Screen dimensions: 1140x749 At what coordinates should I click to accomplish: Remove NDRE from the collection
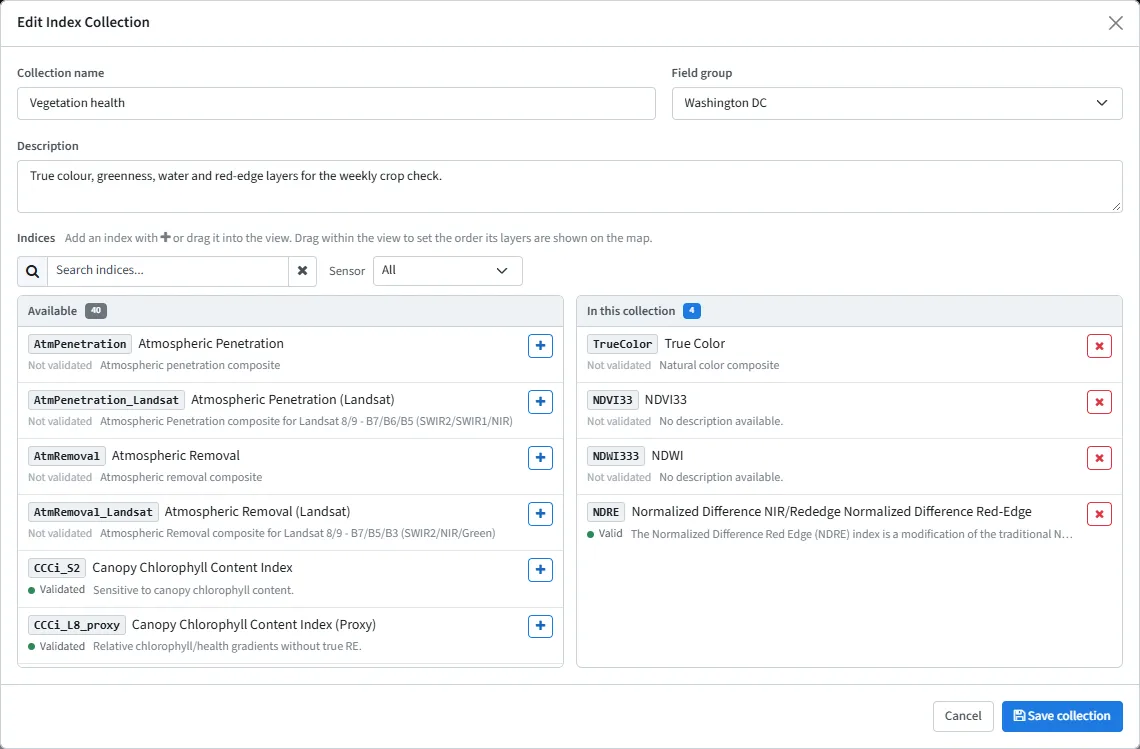coord(1099,514)
